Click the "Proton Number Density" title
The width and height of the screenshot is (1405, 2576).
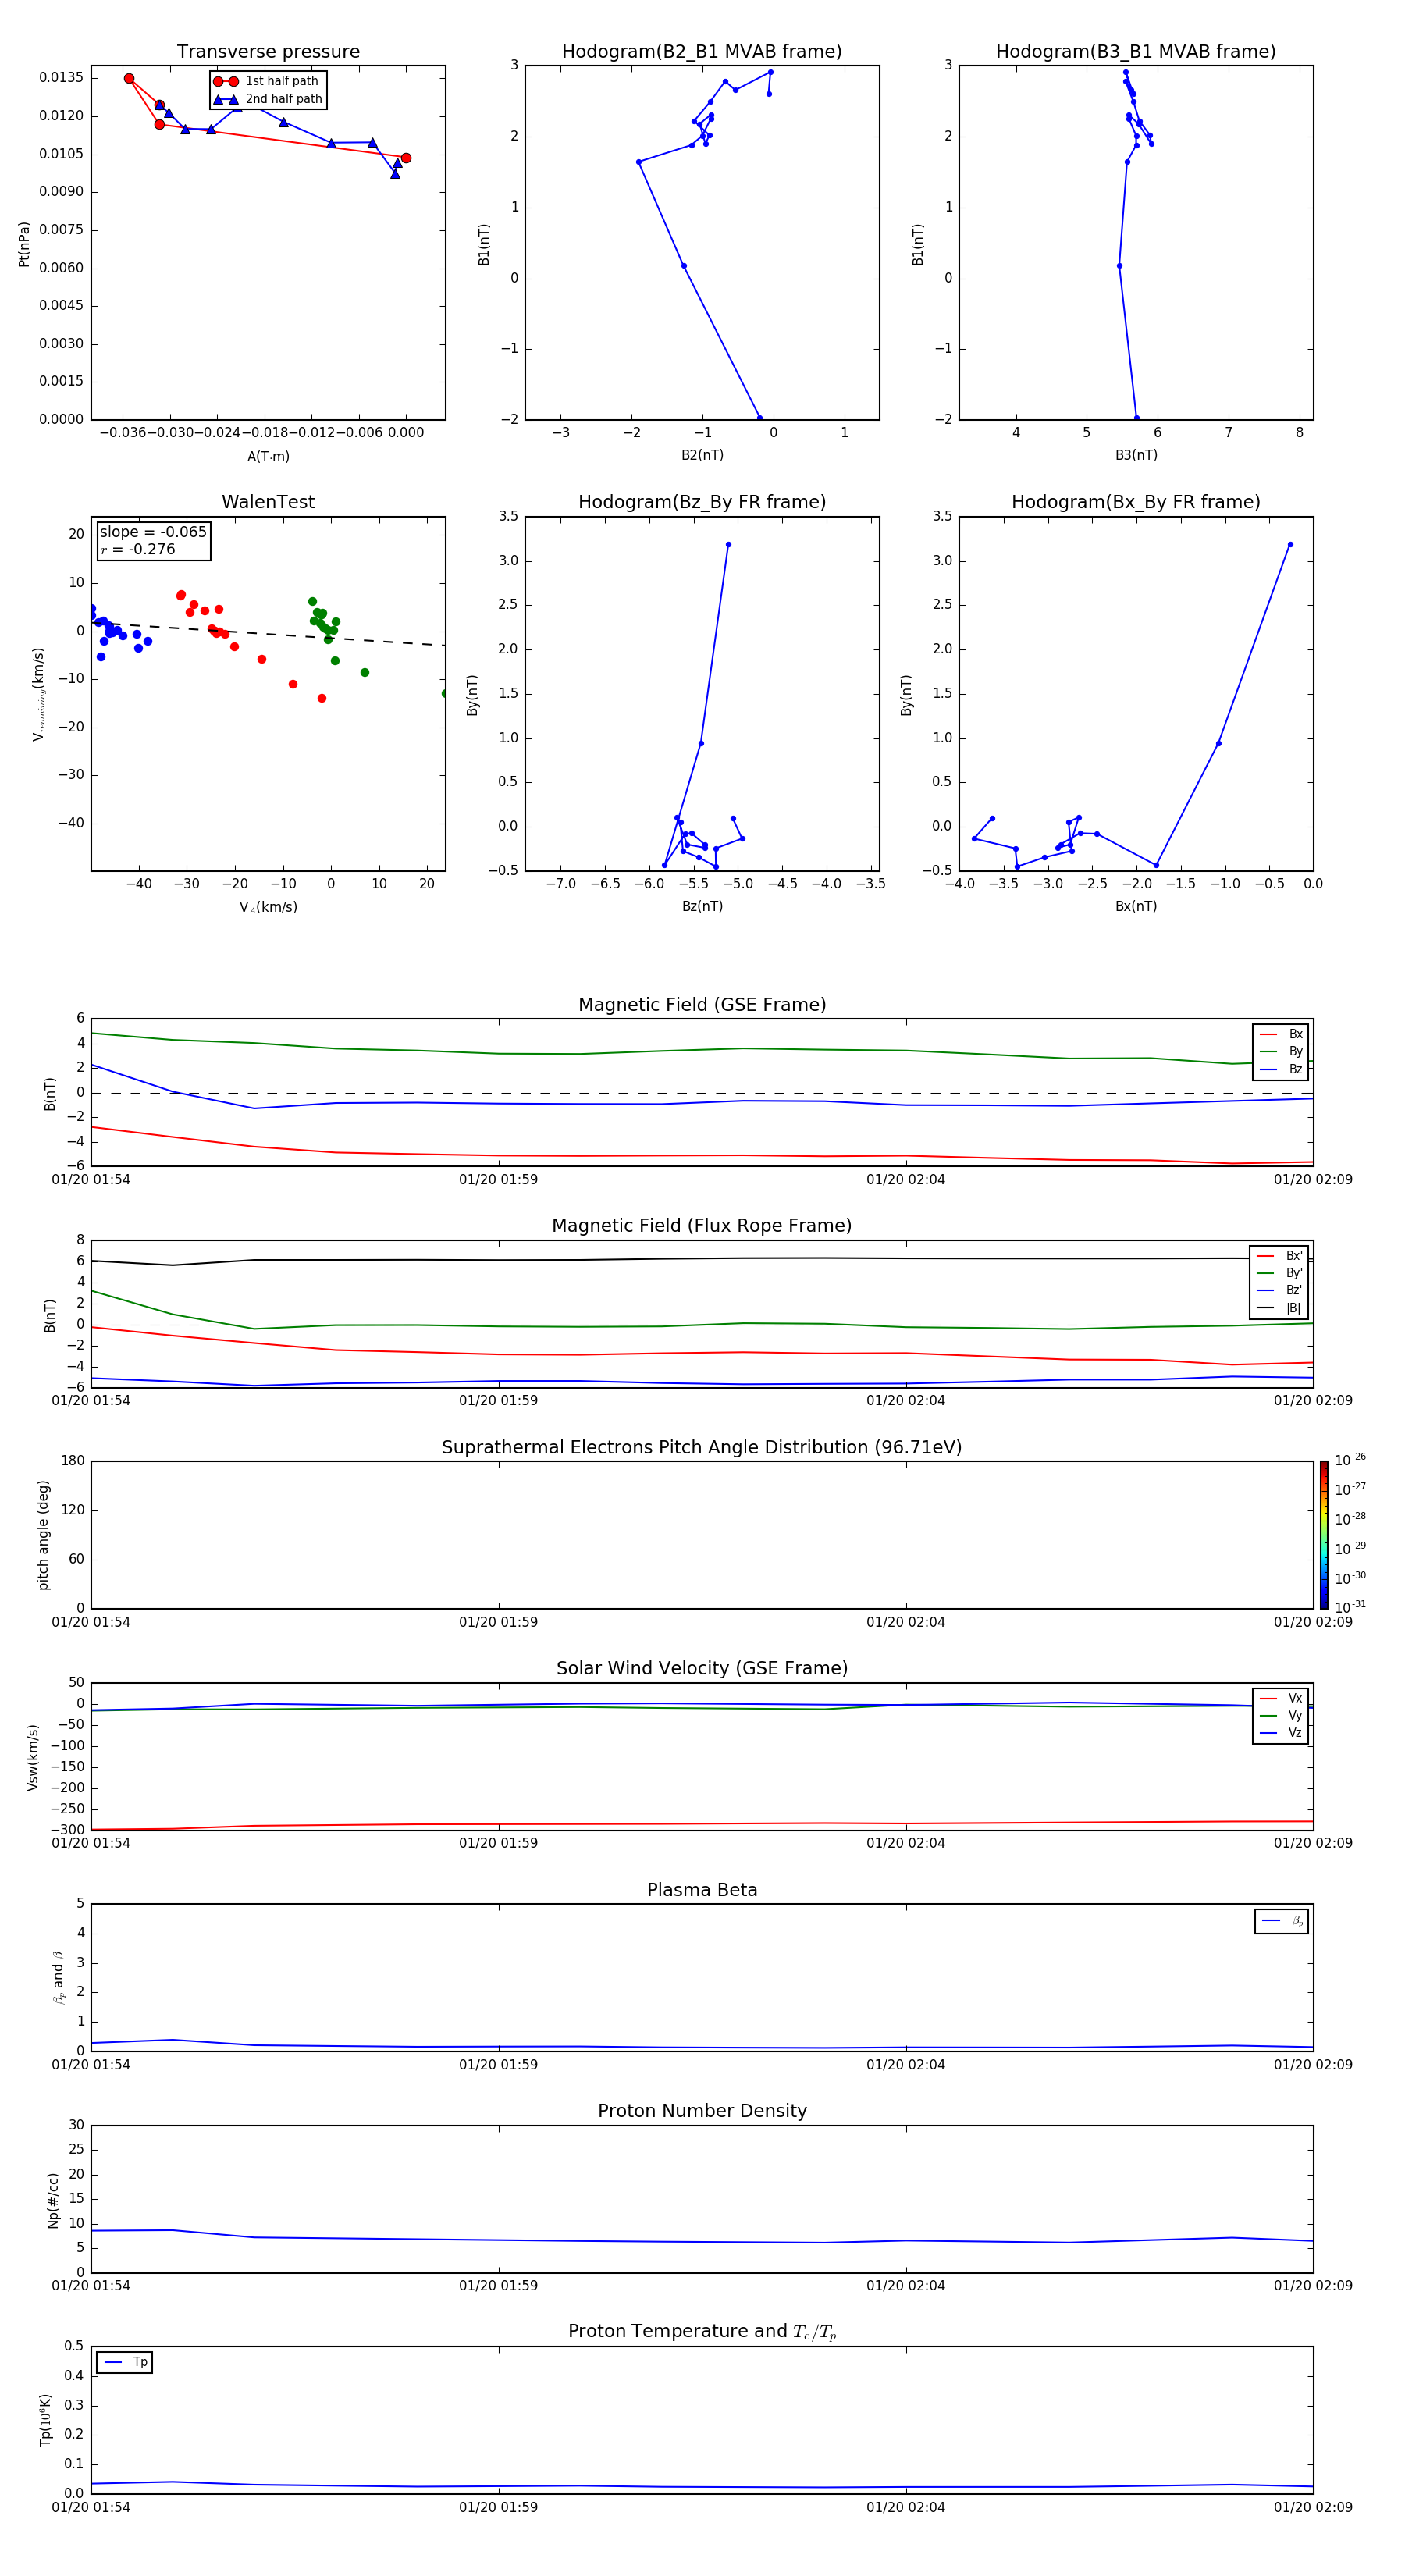point(702,2111)
